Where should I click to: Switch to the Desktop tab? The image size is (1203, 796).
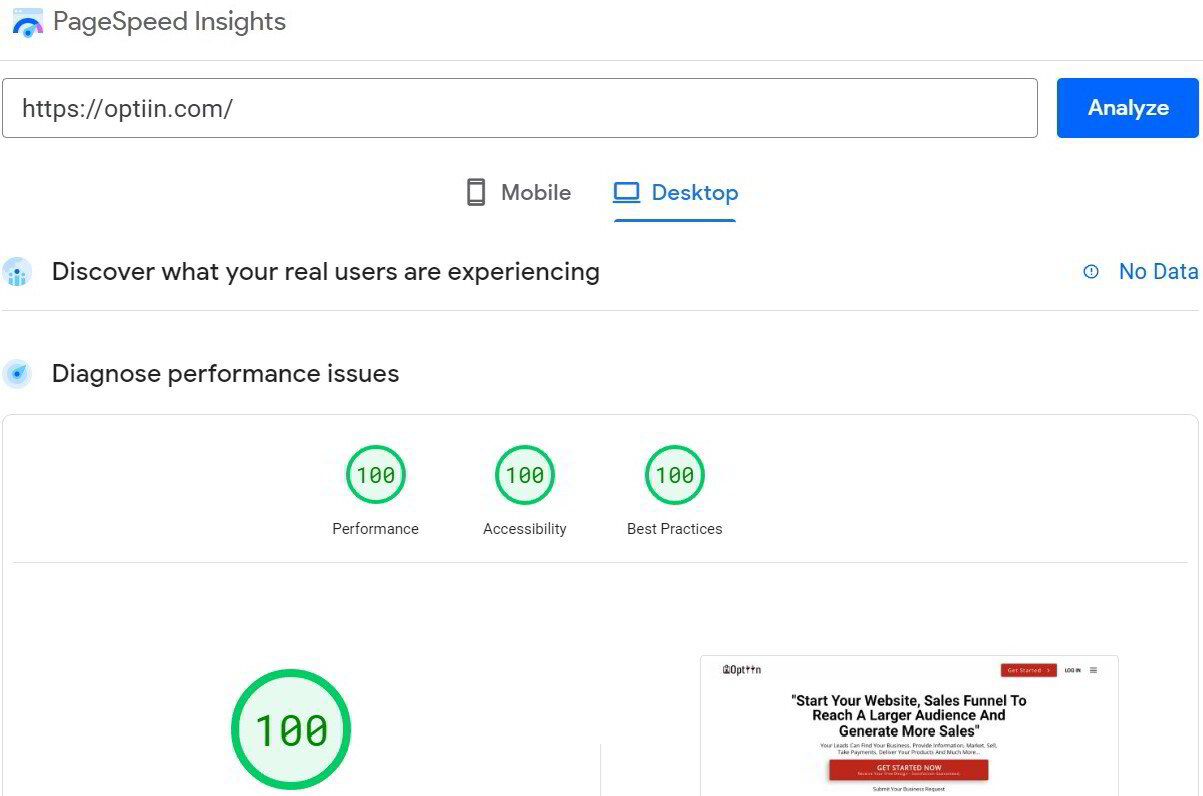[675, 192]
